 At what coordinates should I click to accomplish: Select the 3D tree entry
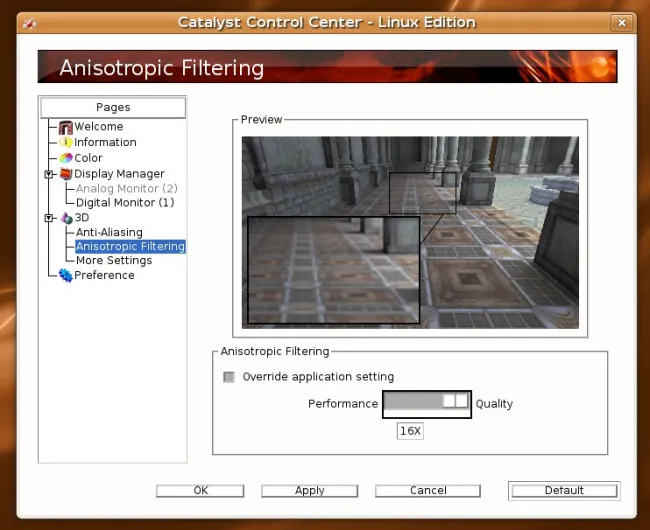pos(82,218)
